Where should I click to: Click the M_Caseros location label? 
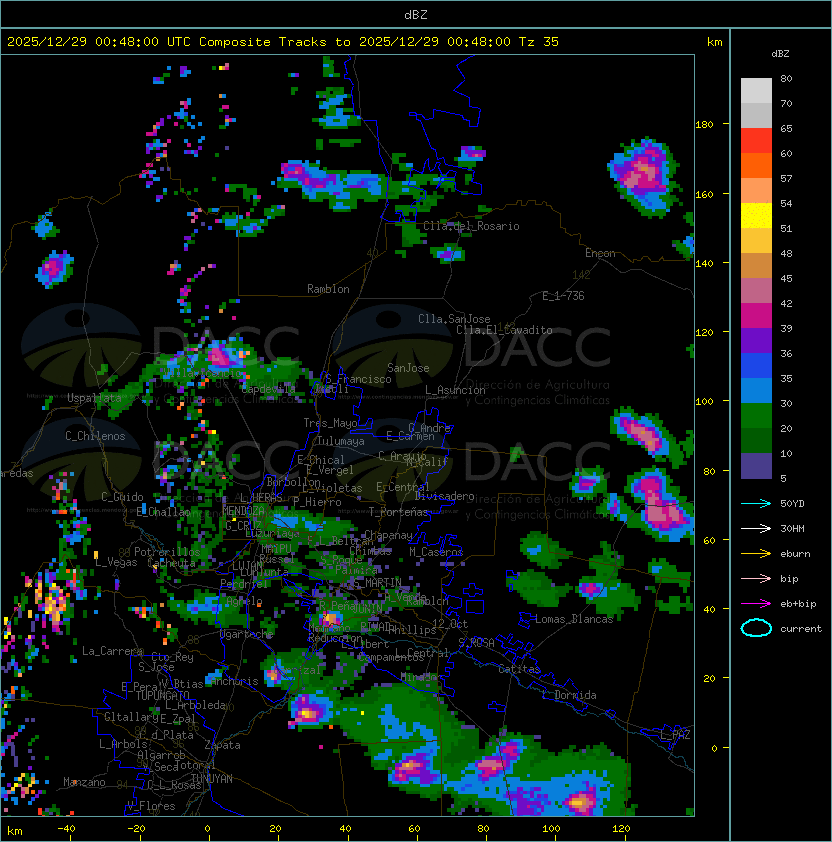click(x=436, y=551)
